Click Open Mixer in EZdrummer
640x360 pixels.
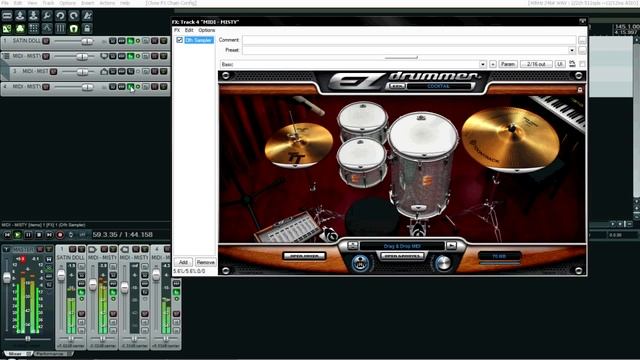pos(304,256)
